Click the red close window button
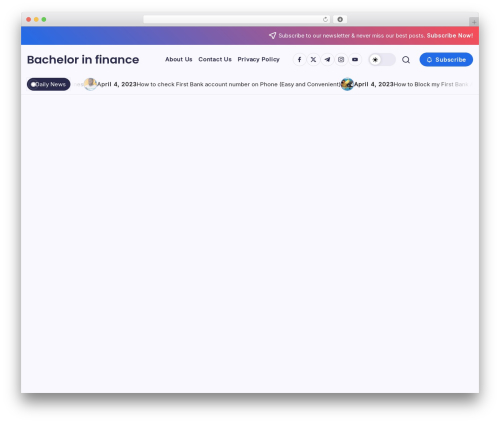The image size is (500, 423). (x=29, y=19)
